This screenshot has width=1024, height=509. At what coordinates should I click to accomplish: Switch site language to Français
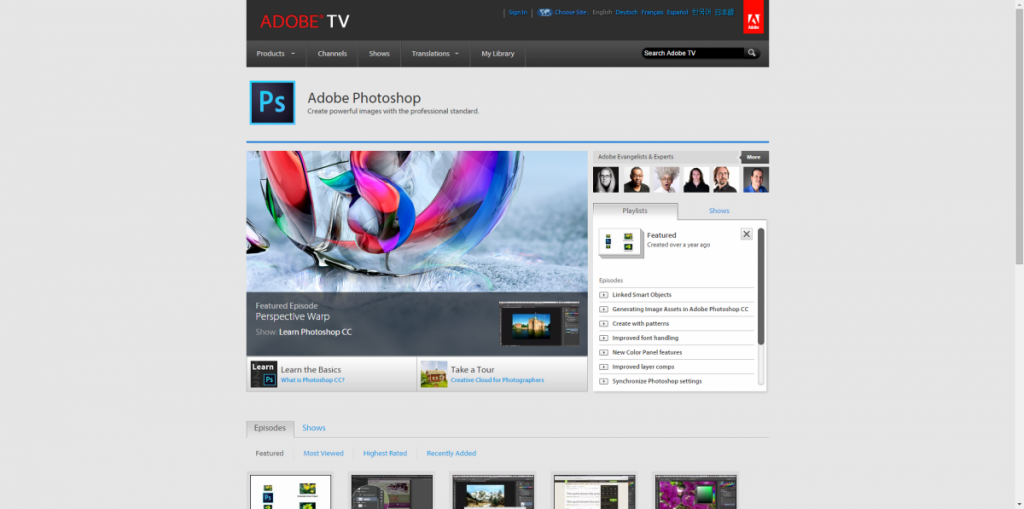tap(652, 12)
